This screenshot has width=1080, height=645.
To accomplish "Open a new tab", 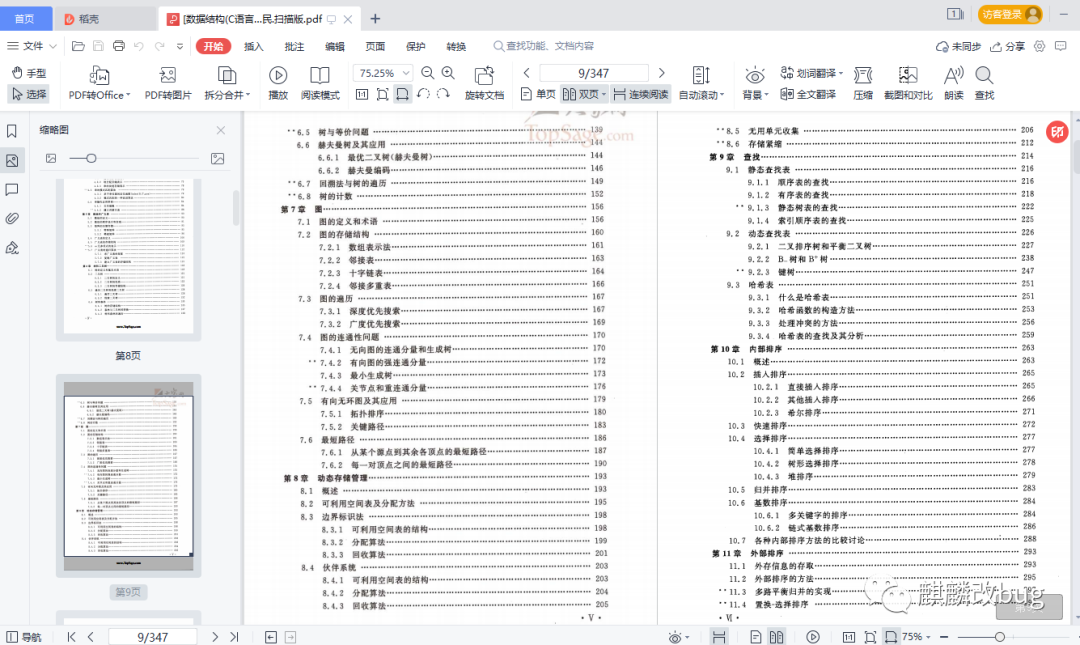I will (x=375, y=19).
